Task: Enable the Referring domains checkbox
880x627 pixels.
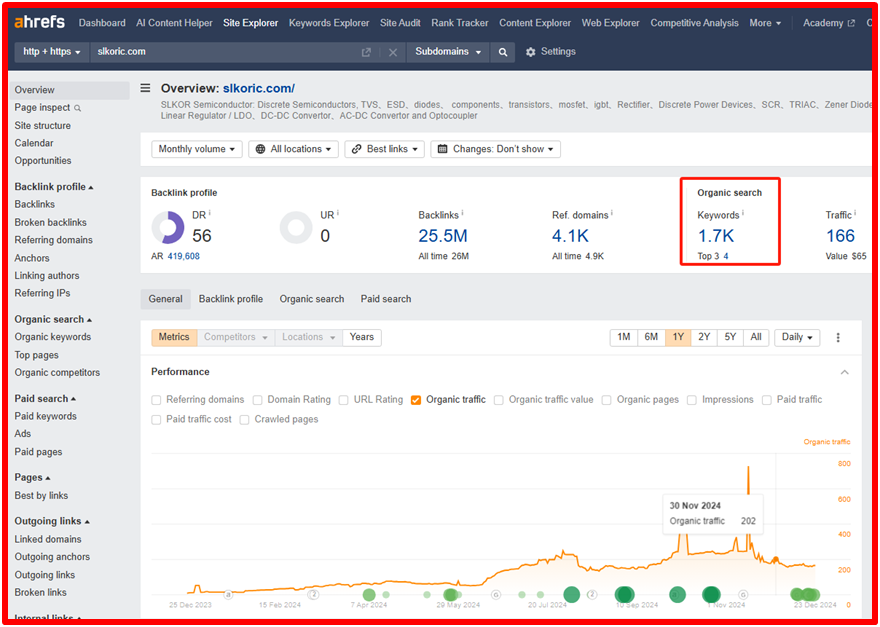Action: tap(157, 400)
